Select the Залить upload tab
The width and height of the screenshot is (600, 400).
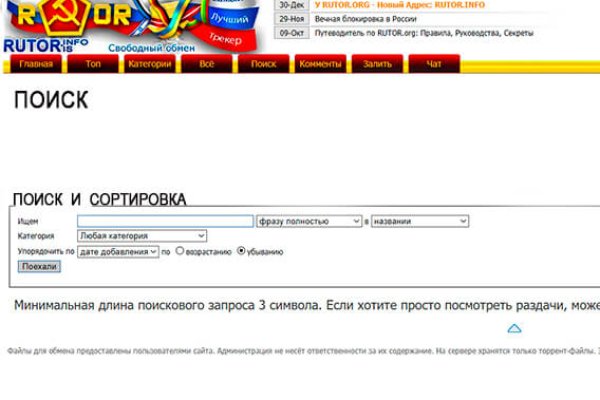378,65
